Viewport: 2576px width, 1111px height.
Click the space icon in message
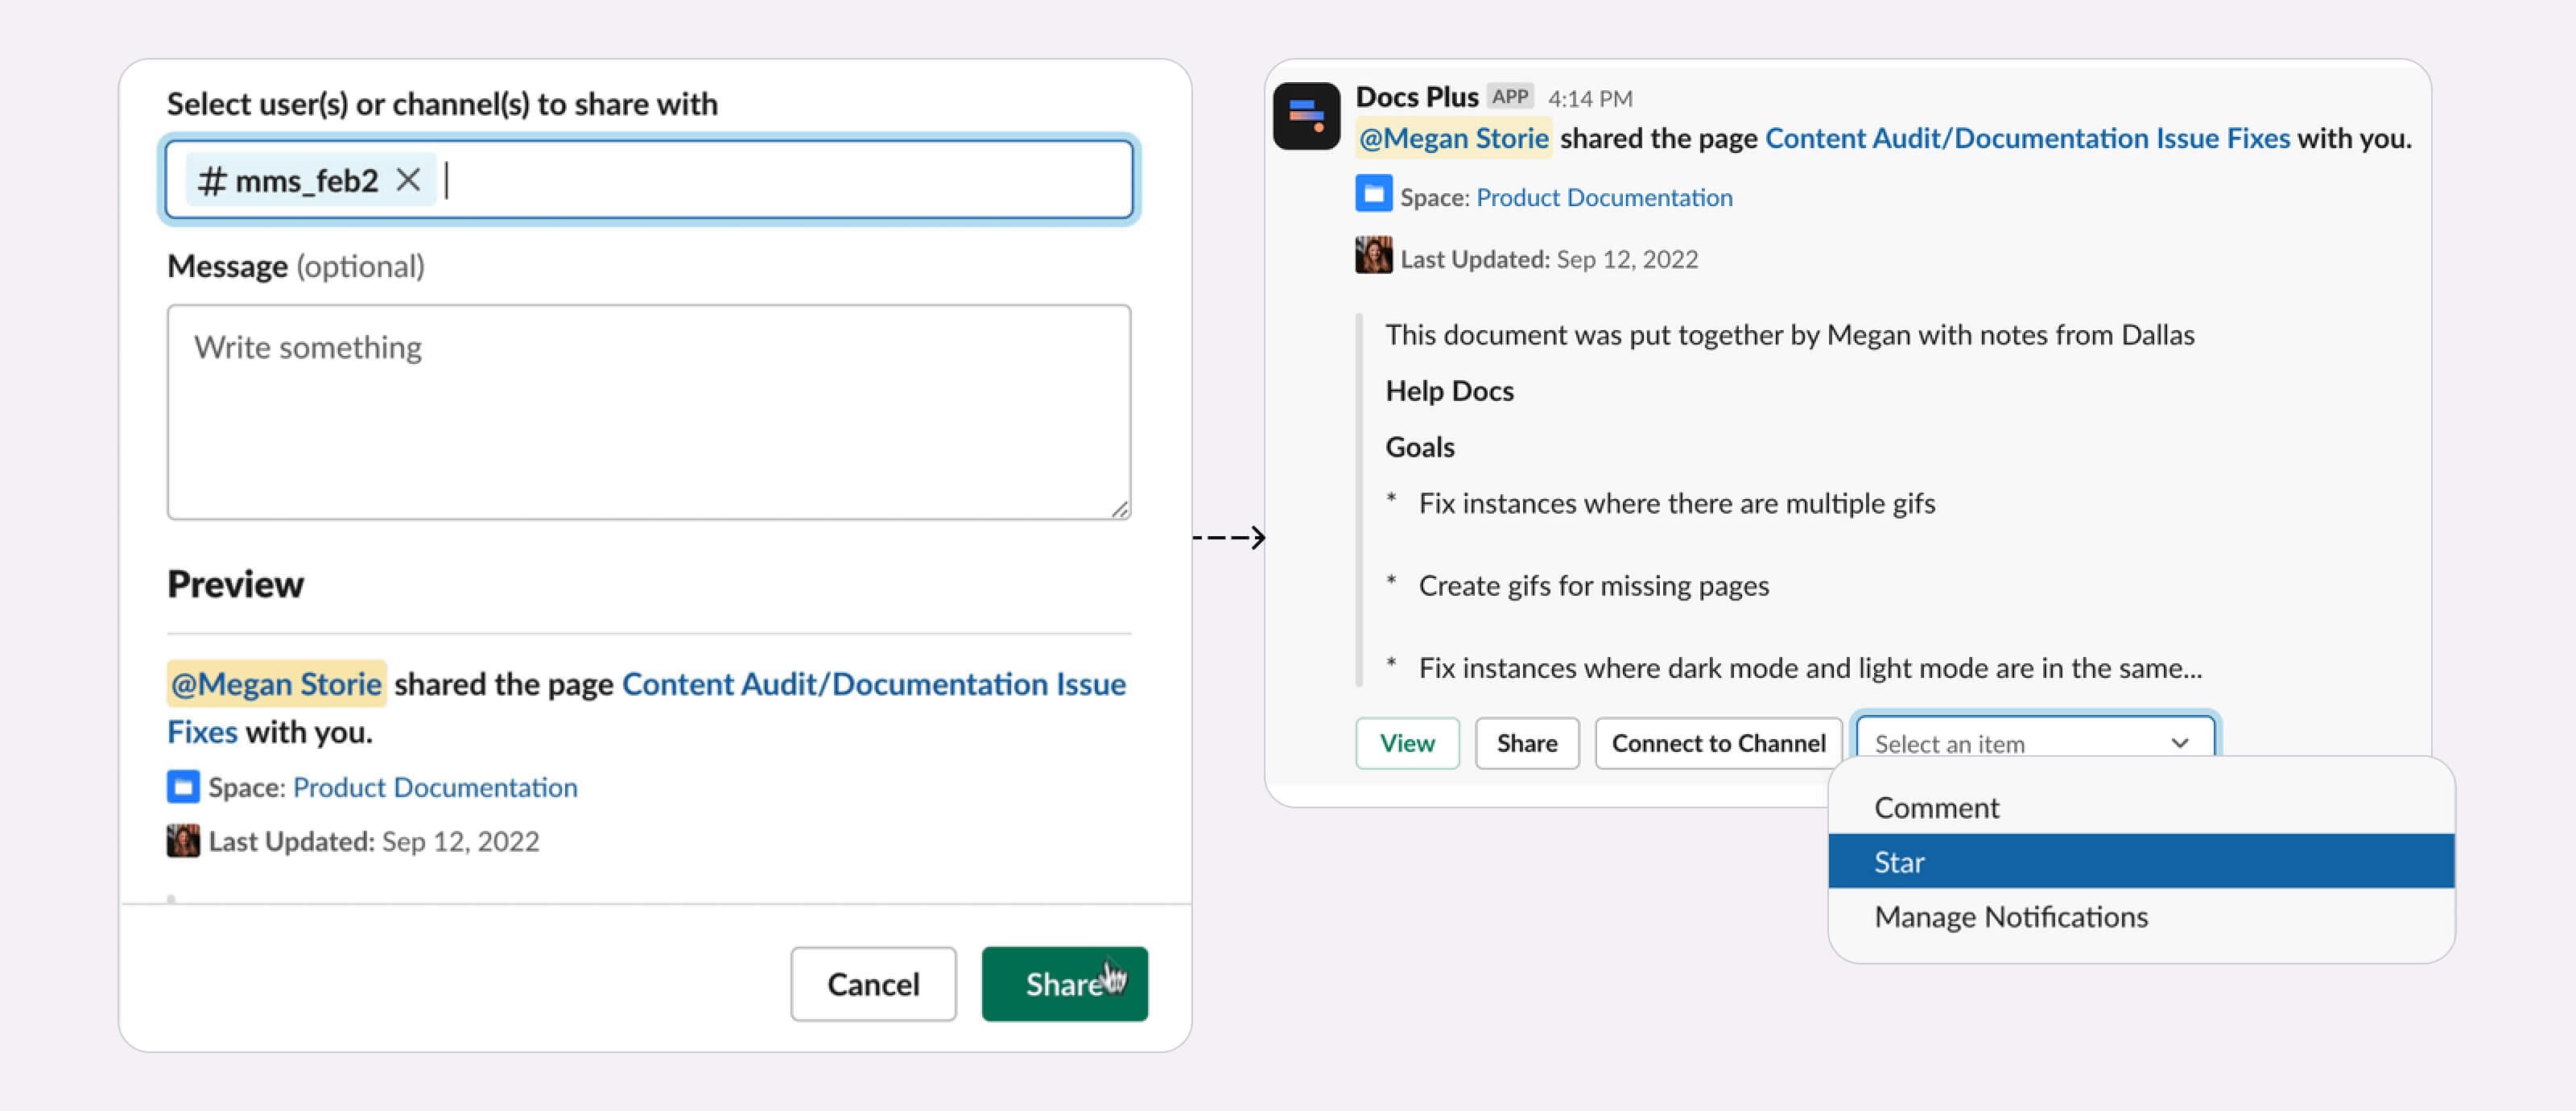[1373, 193]
